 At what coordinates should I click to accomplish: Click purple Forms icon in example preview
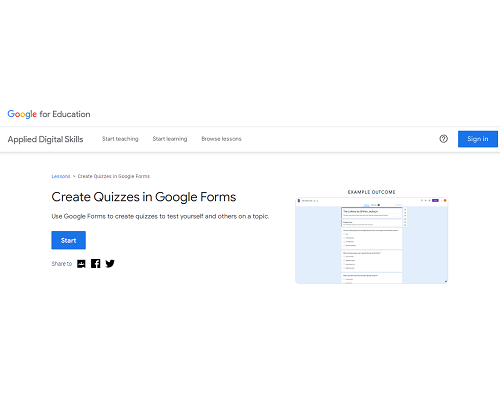pyautogui.click(x=299, y=201)
